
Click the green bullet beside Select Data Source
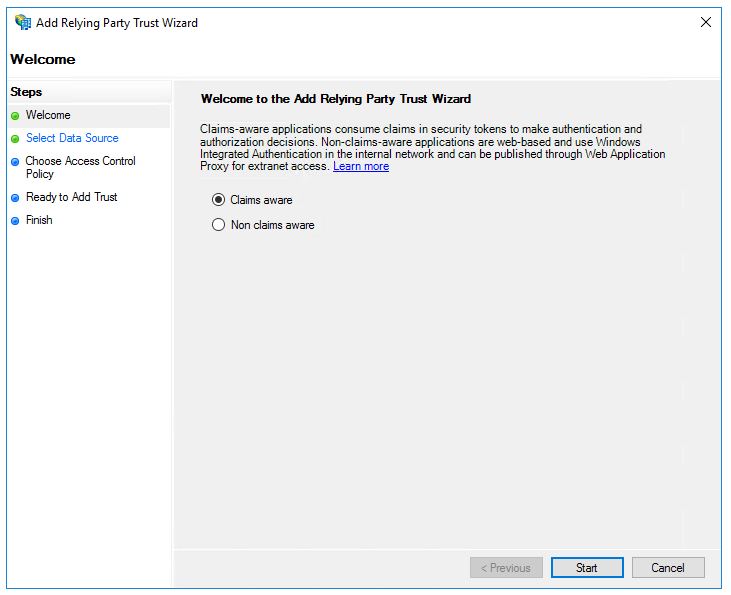(x=15, y=139)
